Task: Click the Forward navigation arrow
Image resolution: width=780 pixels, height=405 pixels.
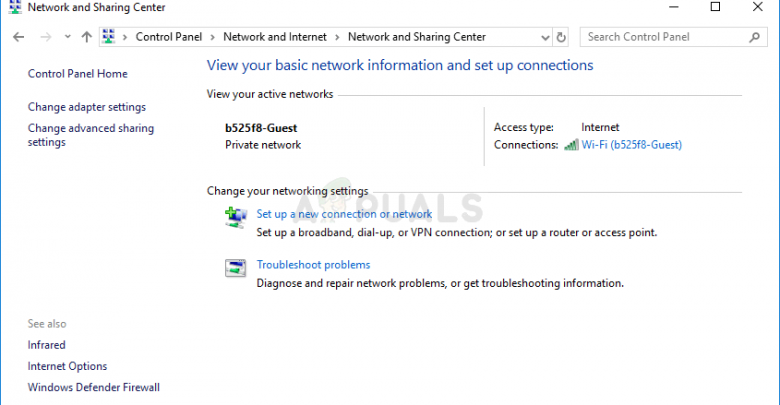Action: (x=45, y=37)
